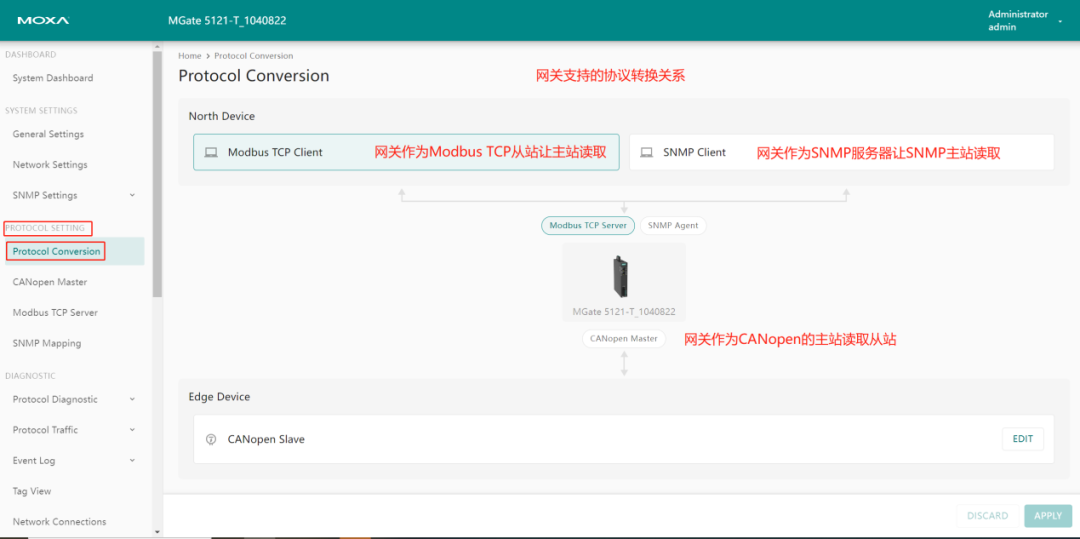
Task: Select the SNMP Agent chip
Action: [x=673, y=225]
